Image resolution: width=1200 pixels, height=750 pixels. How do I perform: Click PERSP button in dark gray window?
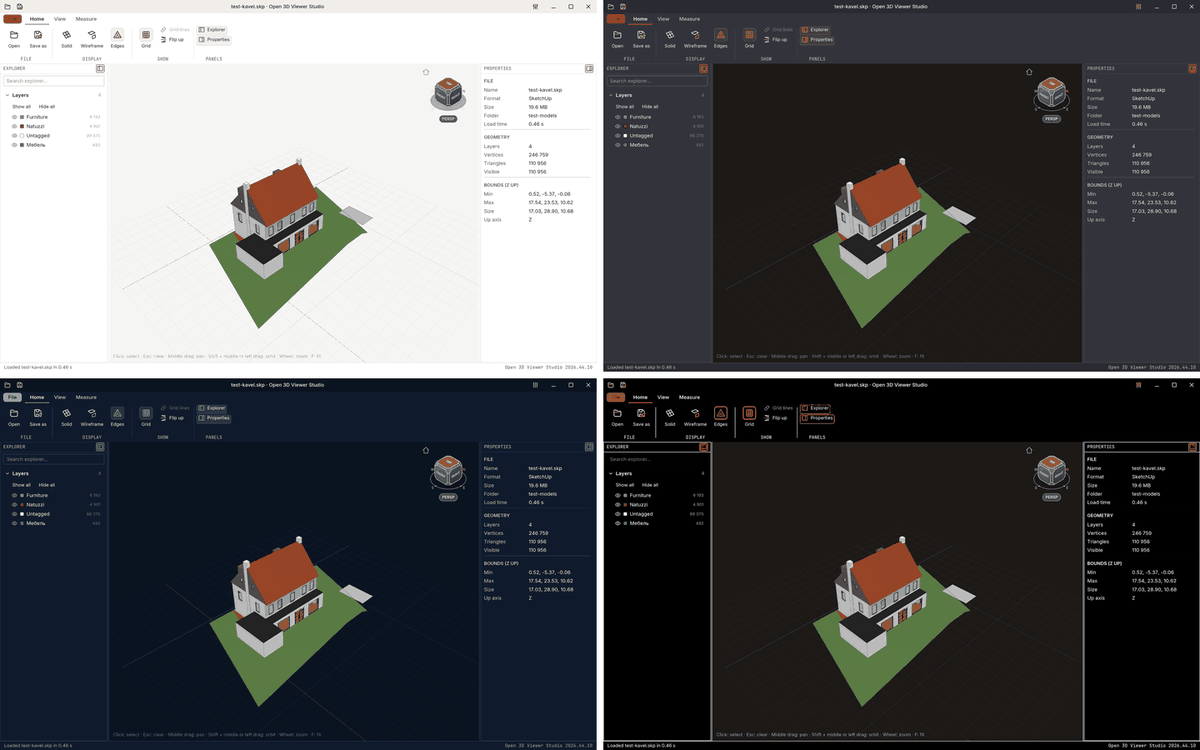(1051, 118)
